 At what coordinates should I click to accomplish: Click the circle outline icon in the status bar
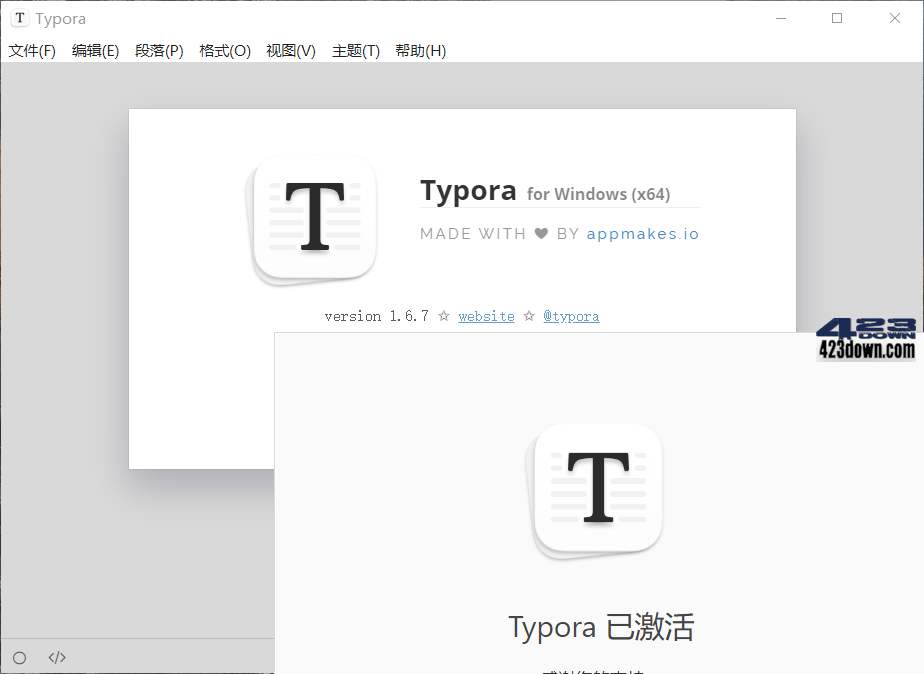tap(19, 657)
